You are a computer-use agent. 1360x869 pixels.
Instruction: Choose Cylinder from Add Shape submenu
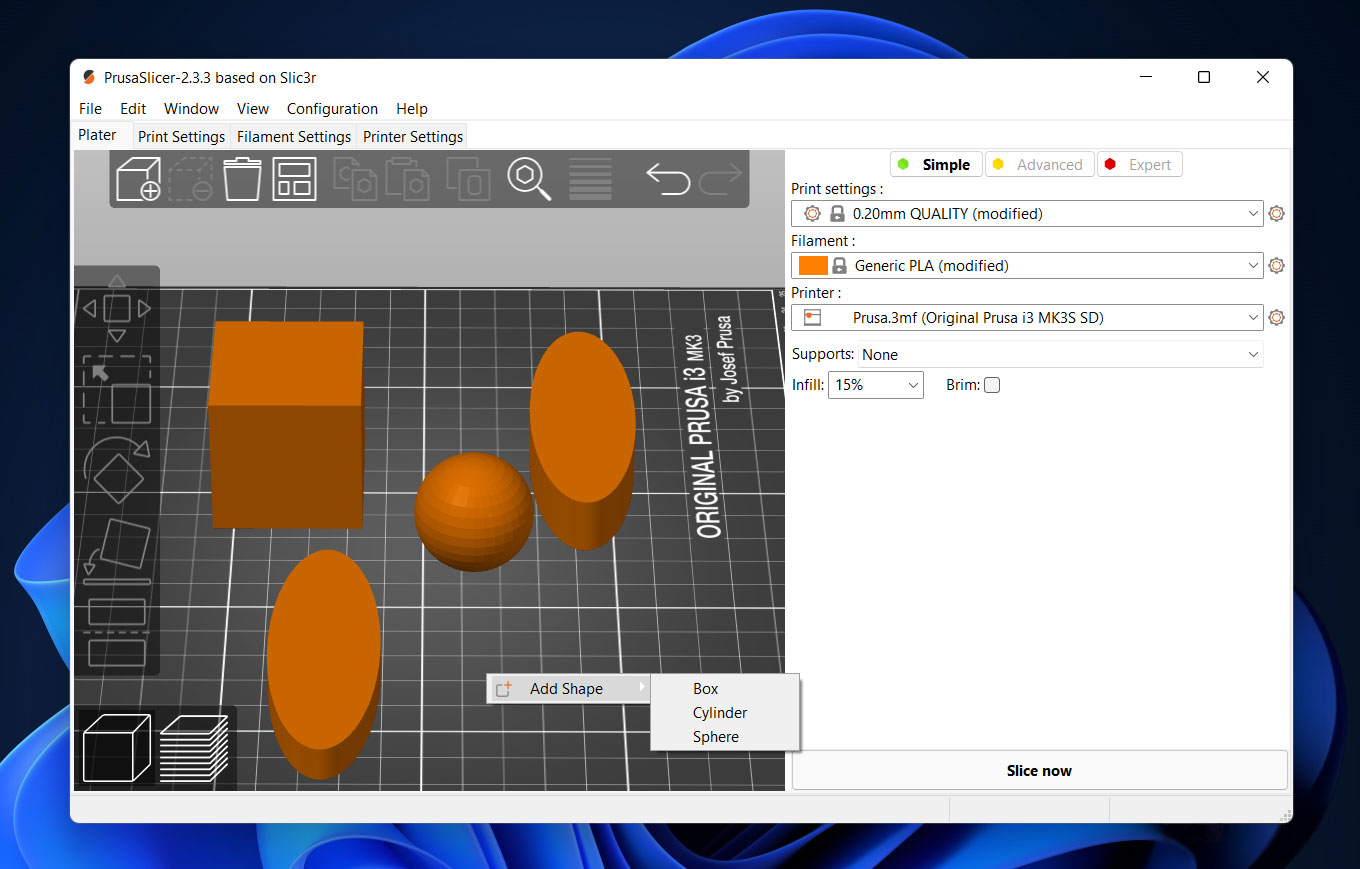point(720,713)
